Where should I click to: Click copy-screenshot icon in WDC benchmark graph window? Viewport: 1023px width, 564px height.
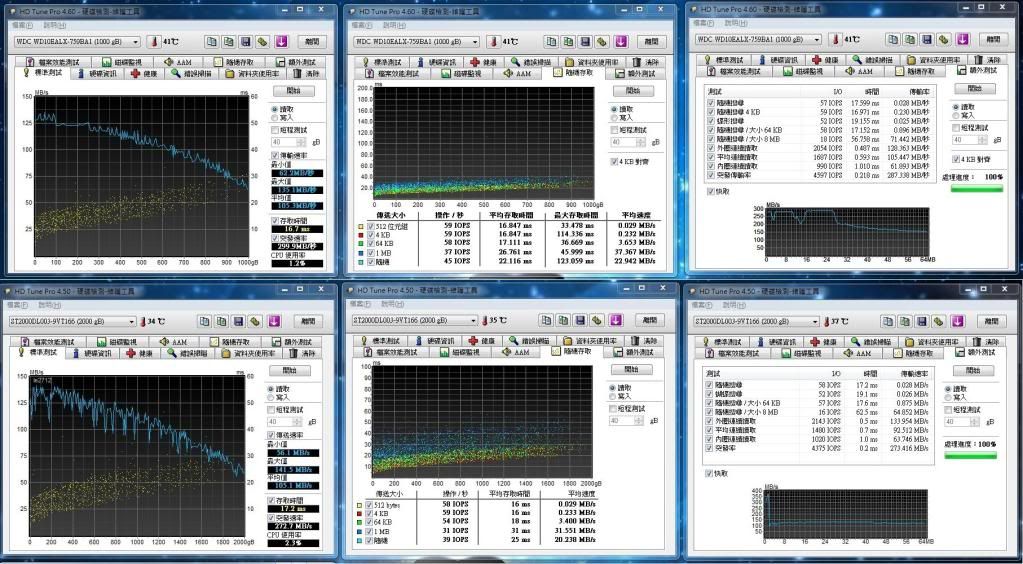pyautogui.click(x=228, y=42)
